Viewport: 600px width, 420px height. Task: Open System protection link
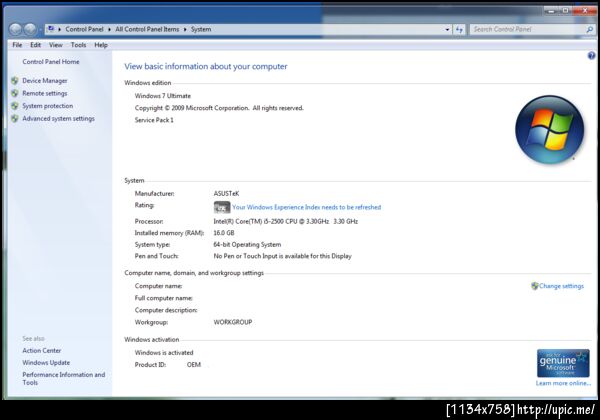pyautogui.click(x=47, y=106)
